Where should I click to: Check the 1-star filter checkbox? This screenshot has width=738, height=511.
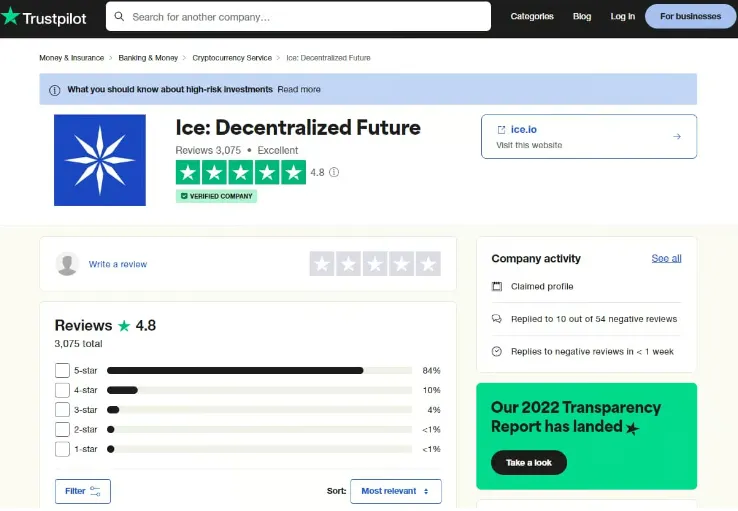[62, 449]
